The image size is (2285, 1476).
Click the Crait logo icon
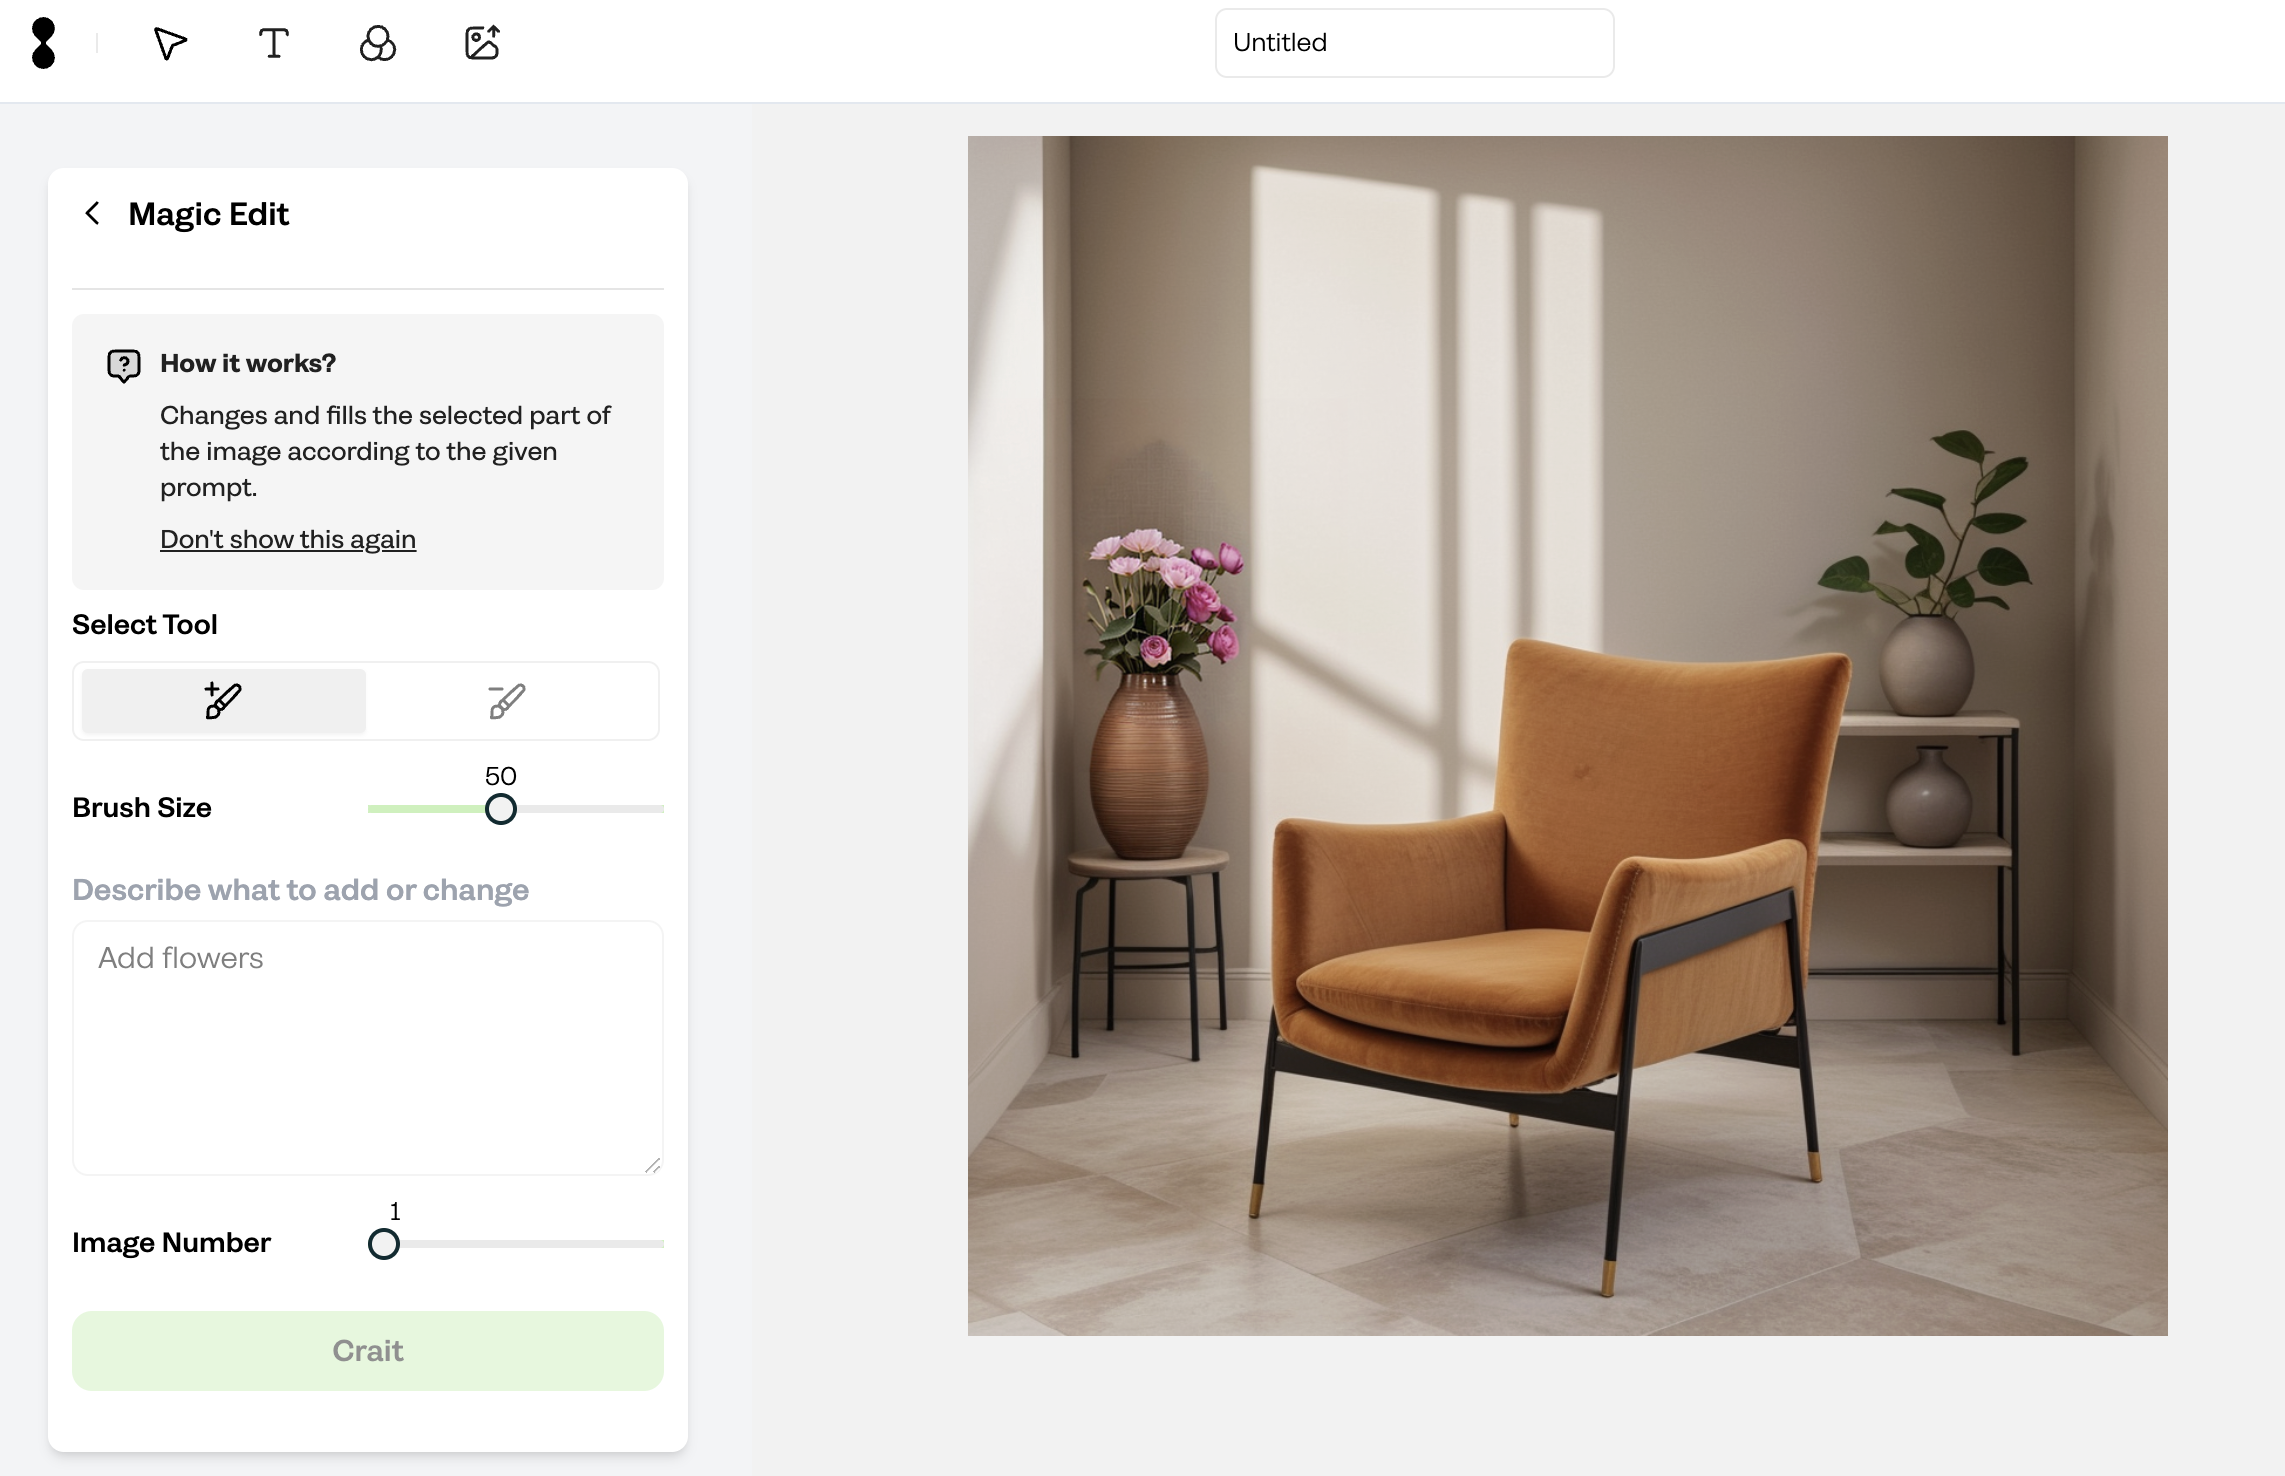(x=43, y=43)
